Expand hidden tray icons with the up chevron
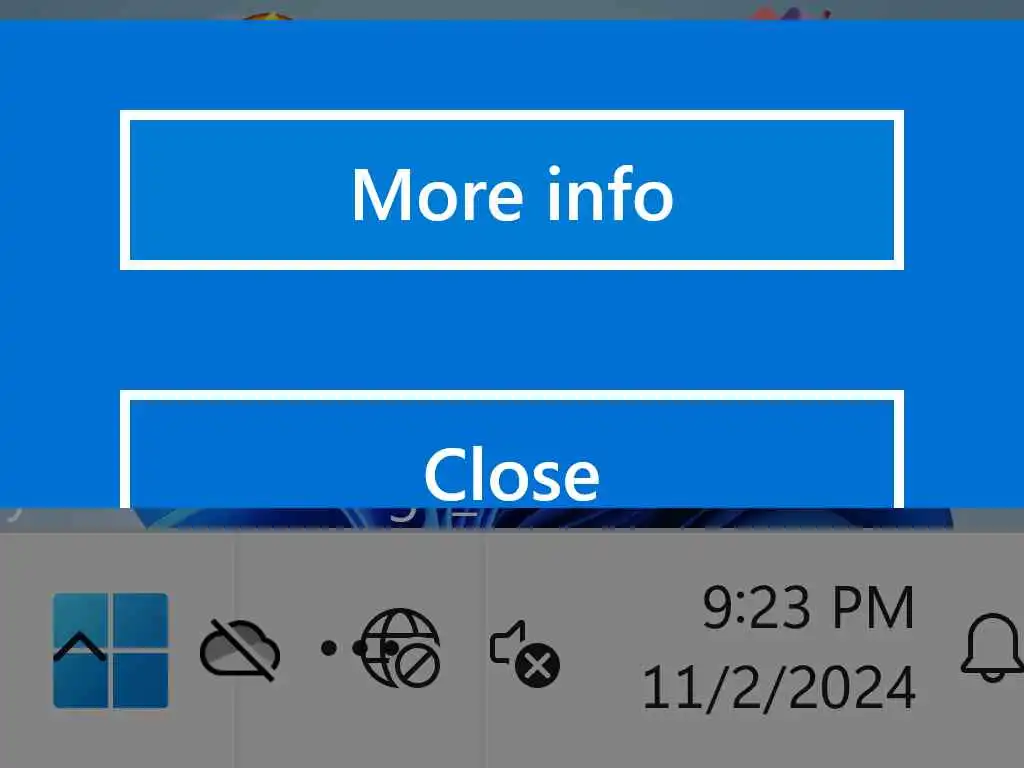The width and height of the screenshot is (1024, 768). click(80, 647)
